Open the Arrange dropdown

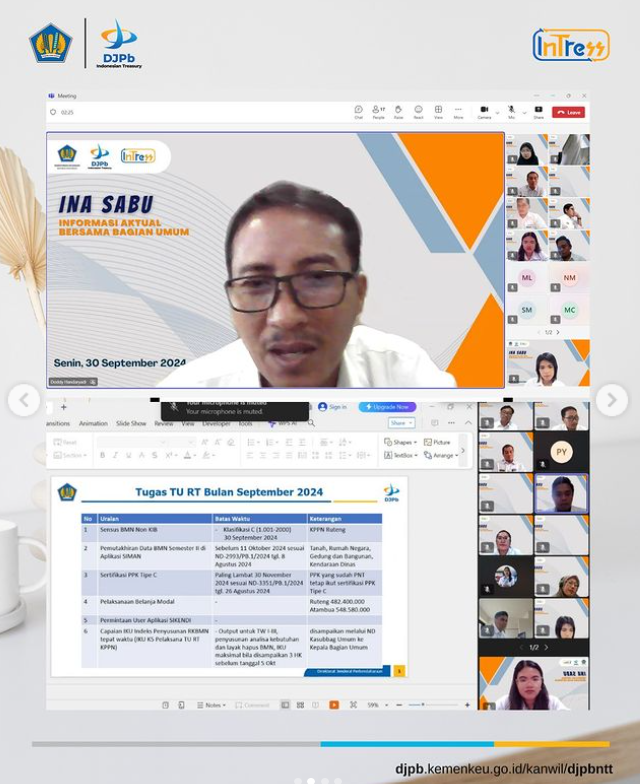[x=441, y=456]
